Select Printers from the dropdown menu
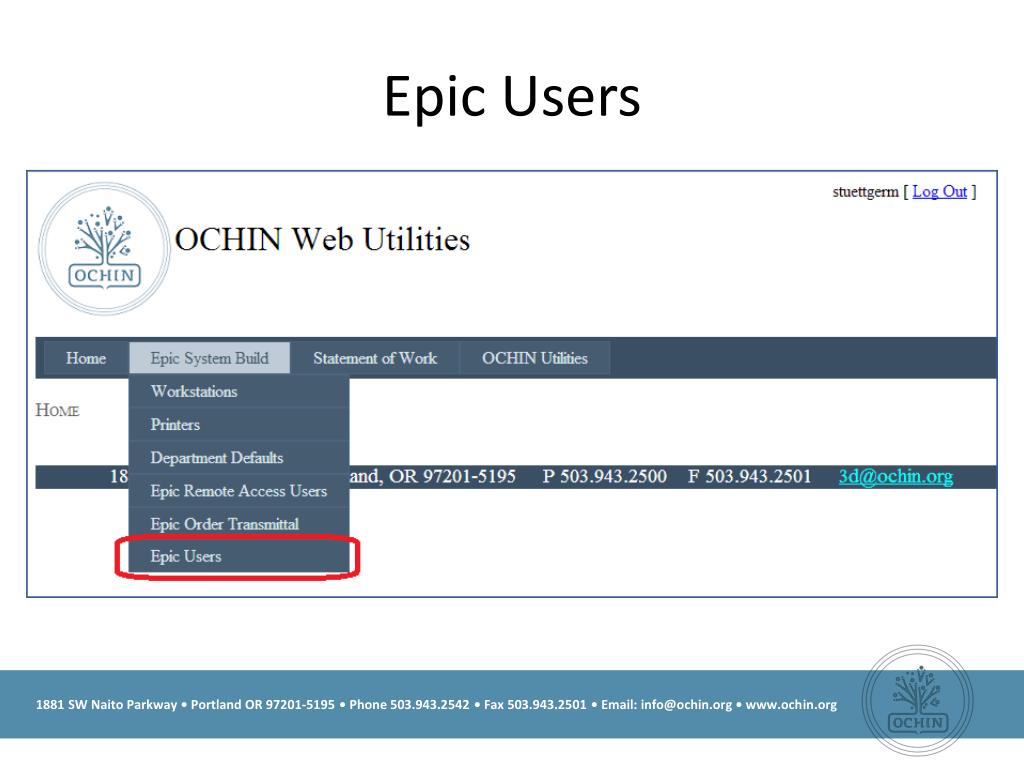This screenshot has width=1024, height=768. click(239, 424)
